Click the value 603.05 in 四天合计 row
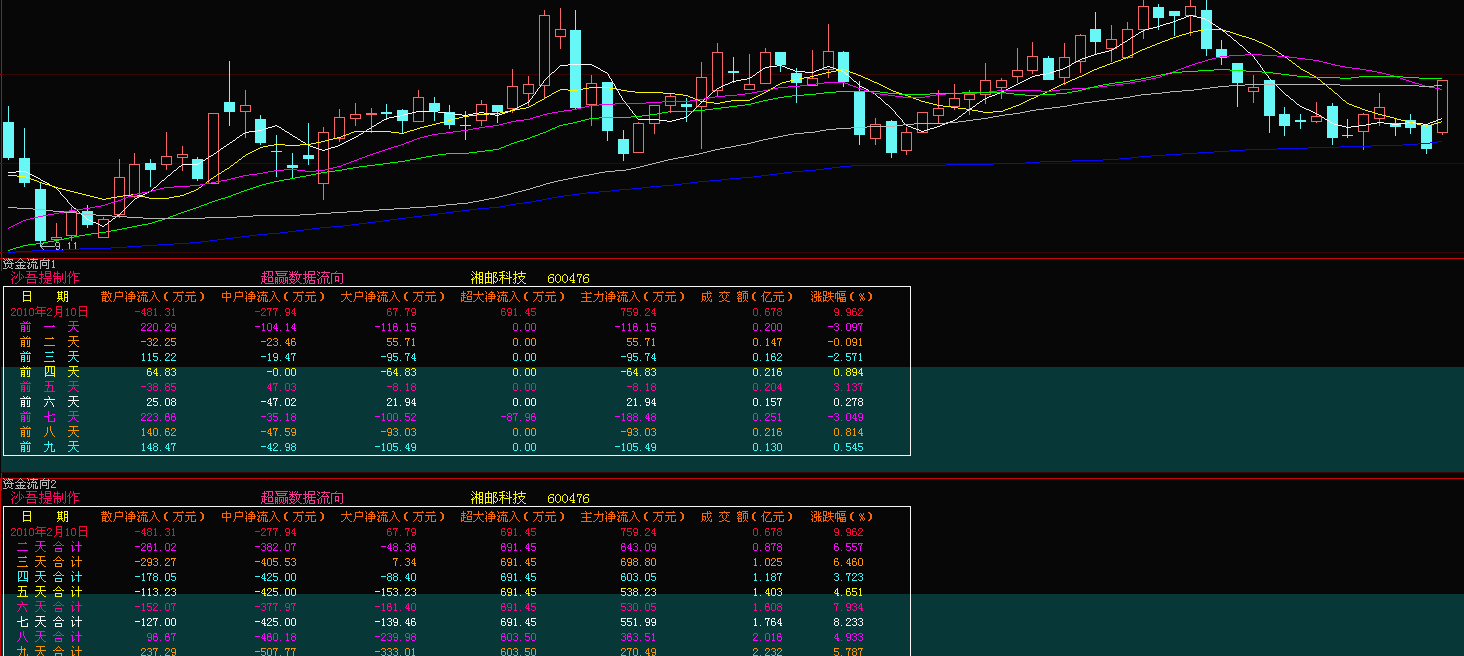This screenshot has width=1464, height=656. click(x=637, y=577)
